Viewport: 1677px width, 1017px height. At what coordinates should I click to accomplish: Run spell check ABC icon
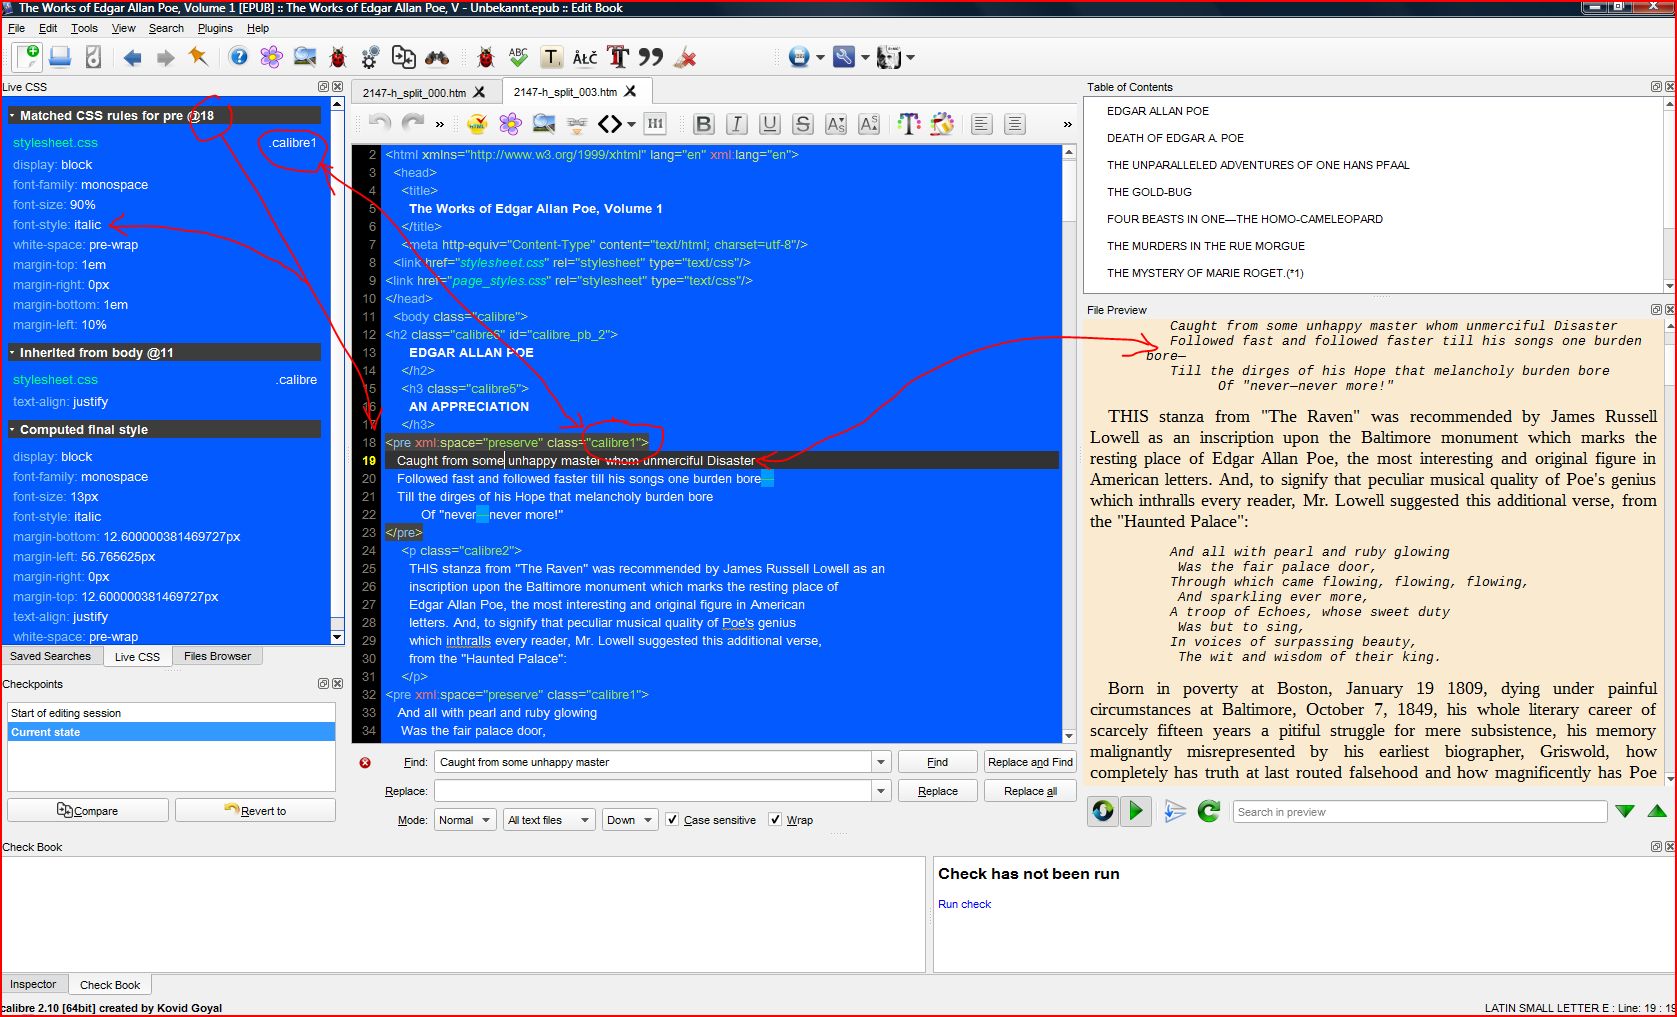518,57
